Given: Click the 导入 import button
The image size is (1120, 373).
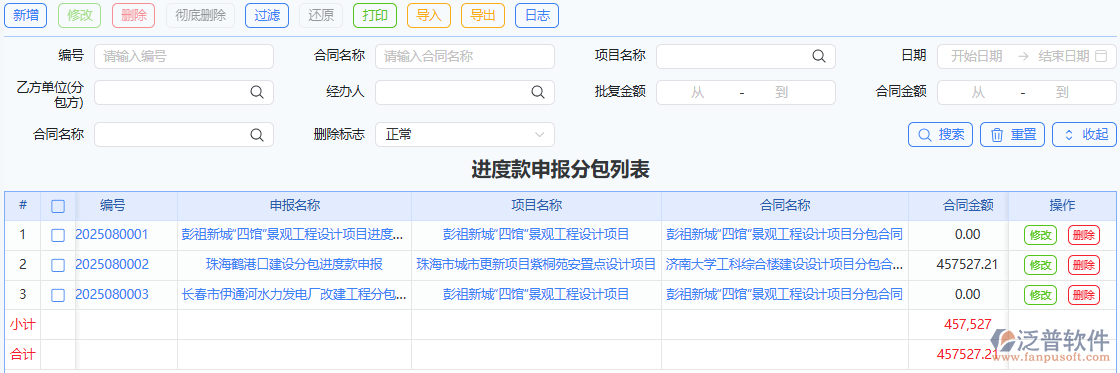Looking at the screenshot, I should pos(429,15).
